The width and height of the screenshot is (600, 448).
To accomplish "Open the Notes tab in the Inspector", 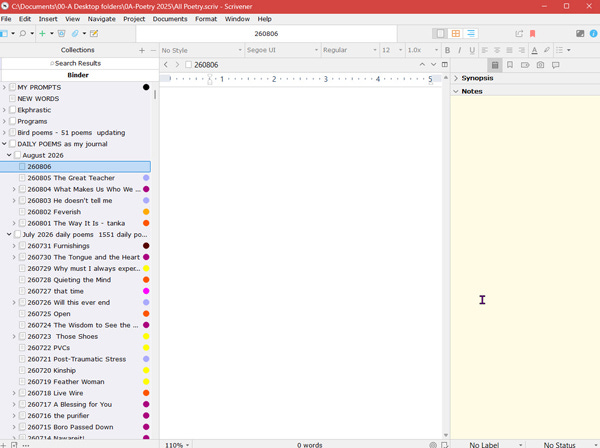I will [x=495, y=65].
